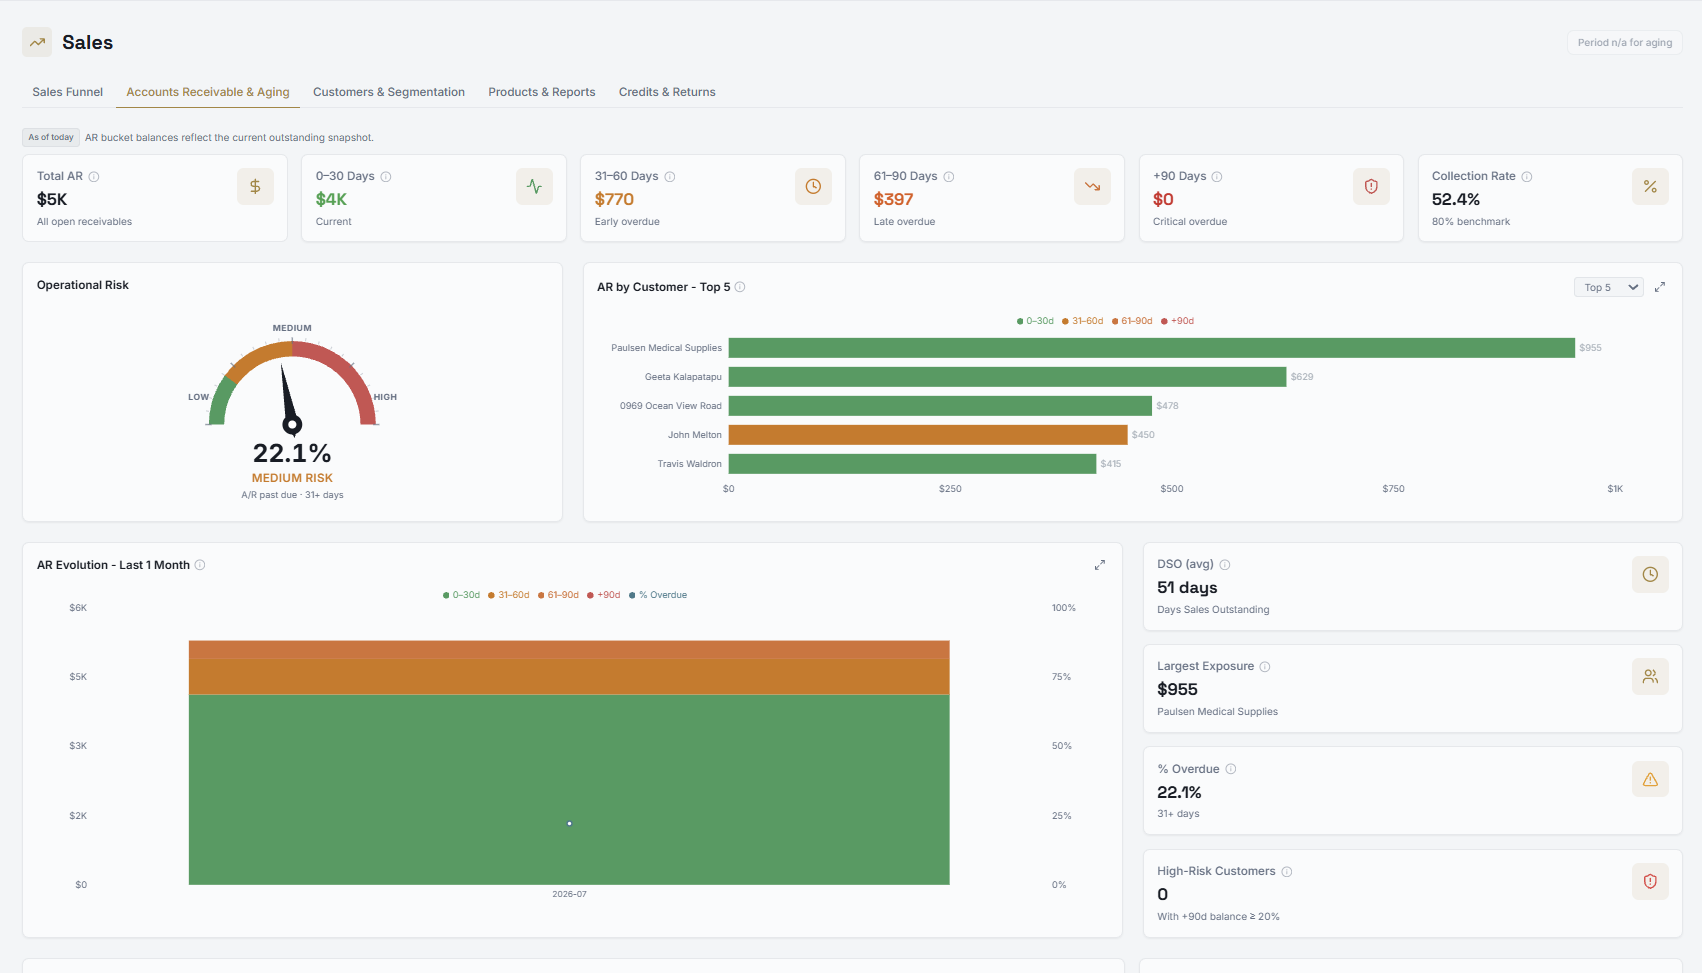Open info tooltip next to High-Risk Customers
The width and height of the screenshot is (1702, 973).
click(x=1287, y=871)
